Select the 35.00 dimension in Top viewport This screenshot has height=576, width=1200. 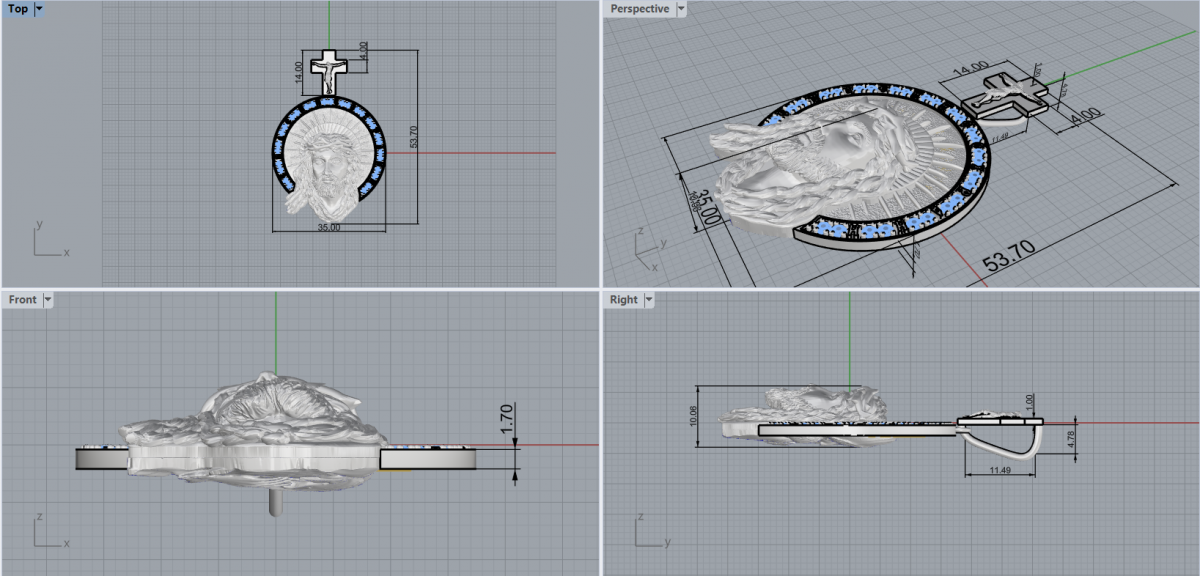click(329, 228)
